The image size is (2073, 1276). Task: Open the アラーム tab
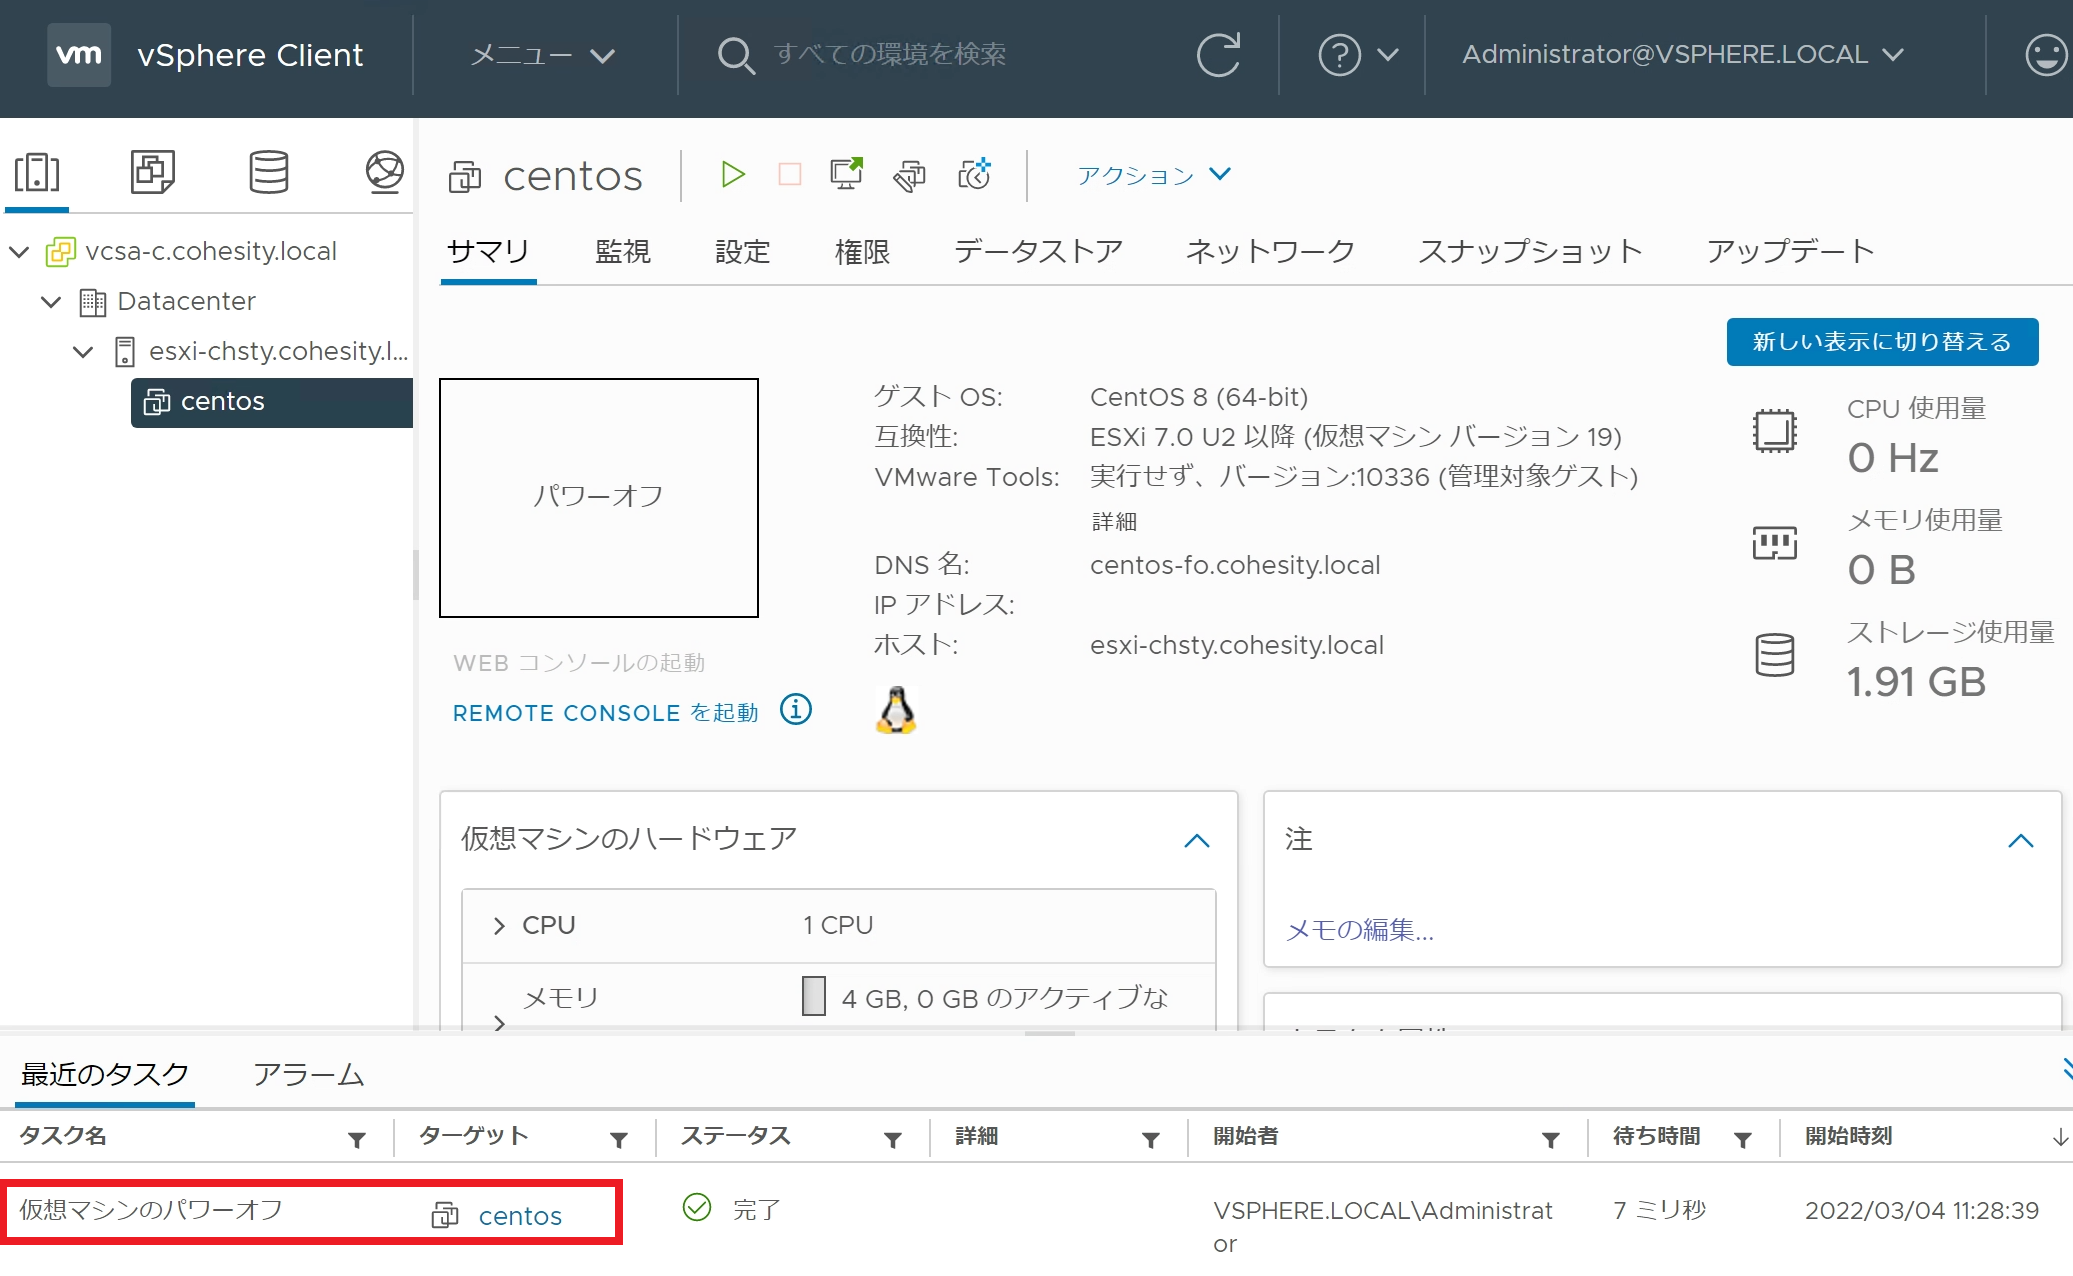pyautogui.click(x=308, y=1075)
